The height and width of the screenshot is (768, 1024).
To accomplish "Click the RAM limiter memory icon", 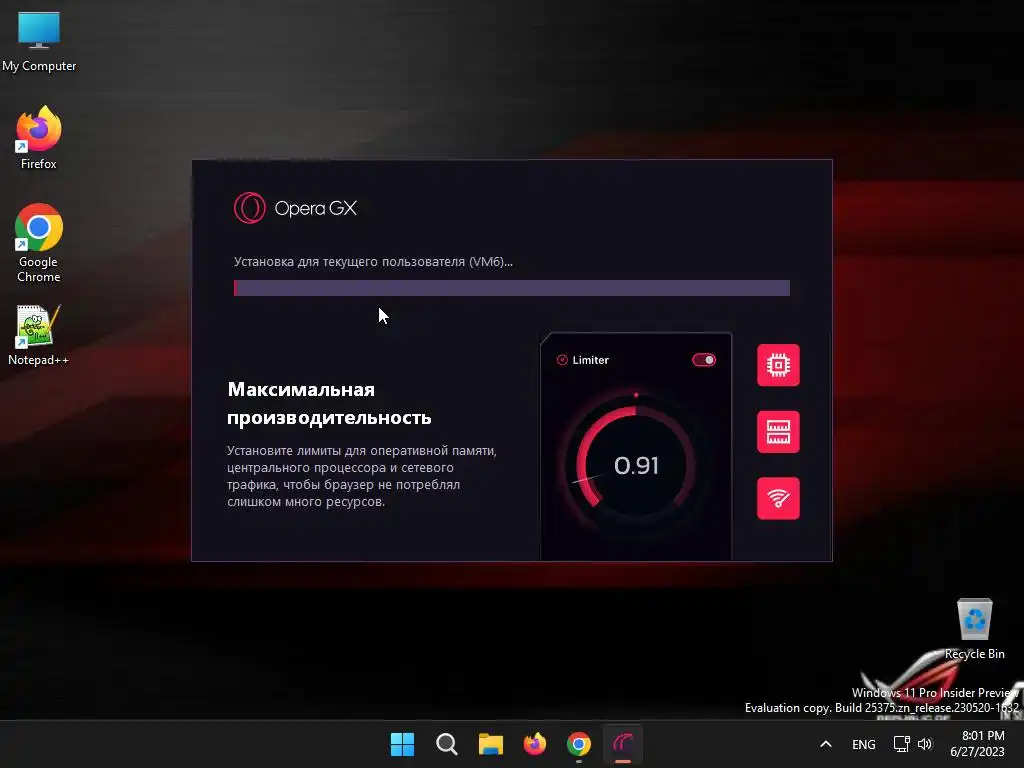I will [x=778, y=432].
